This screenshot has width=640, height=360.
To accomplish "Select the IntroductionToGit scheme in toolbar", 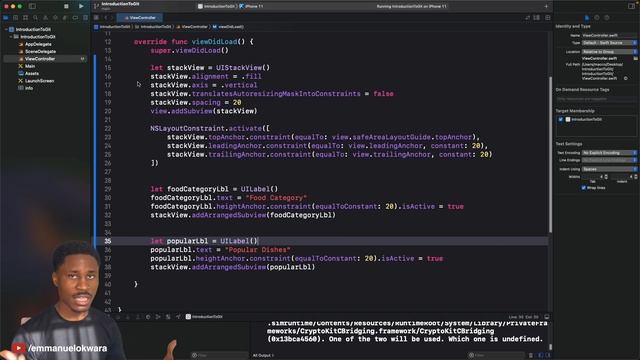I will click(x=216, y=7).
